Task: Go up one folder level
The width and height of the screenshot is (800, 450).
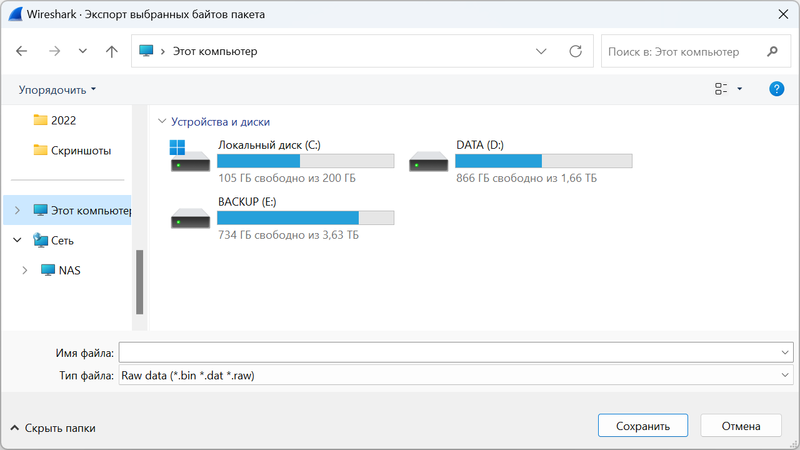Action: [x=112, y=51]
